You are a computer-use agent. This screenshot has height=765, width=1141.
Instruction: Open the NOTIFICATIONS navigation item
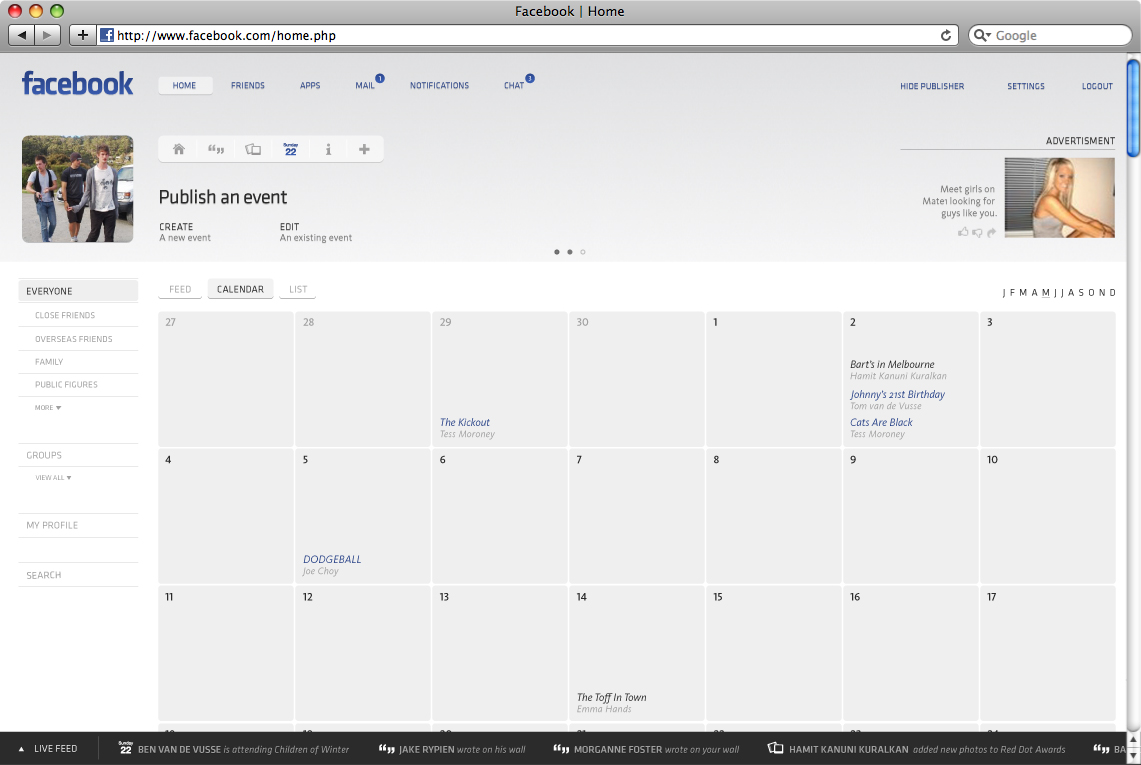440,85
